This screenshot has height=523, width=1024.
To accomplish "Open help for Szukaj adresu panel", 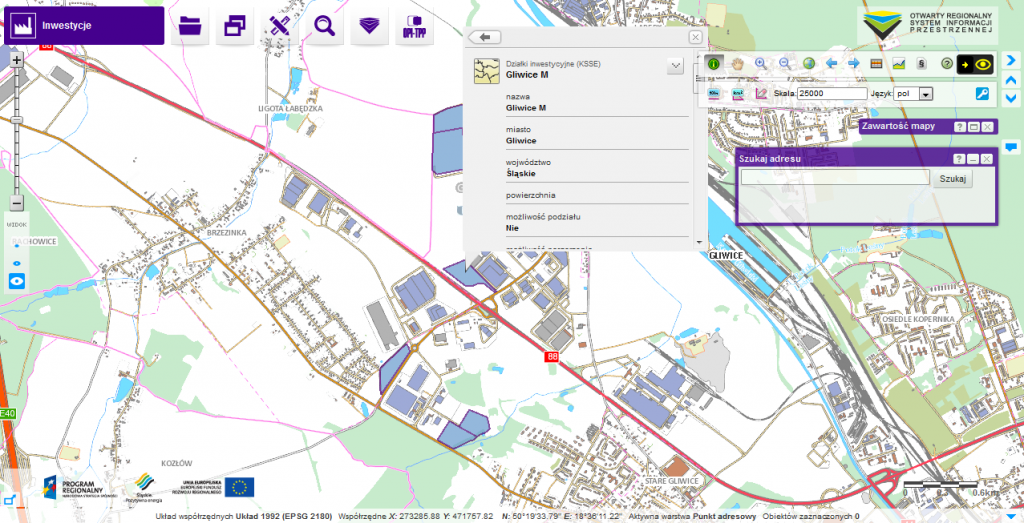I will tap(959, 159).
